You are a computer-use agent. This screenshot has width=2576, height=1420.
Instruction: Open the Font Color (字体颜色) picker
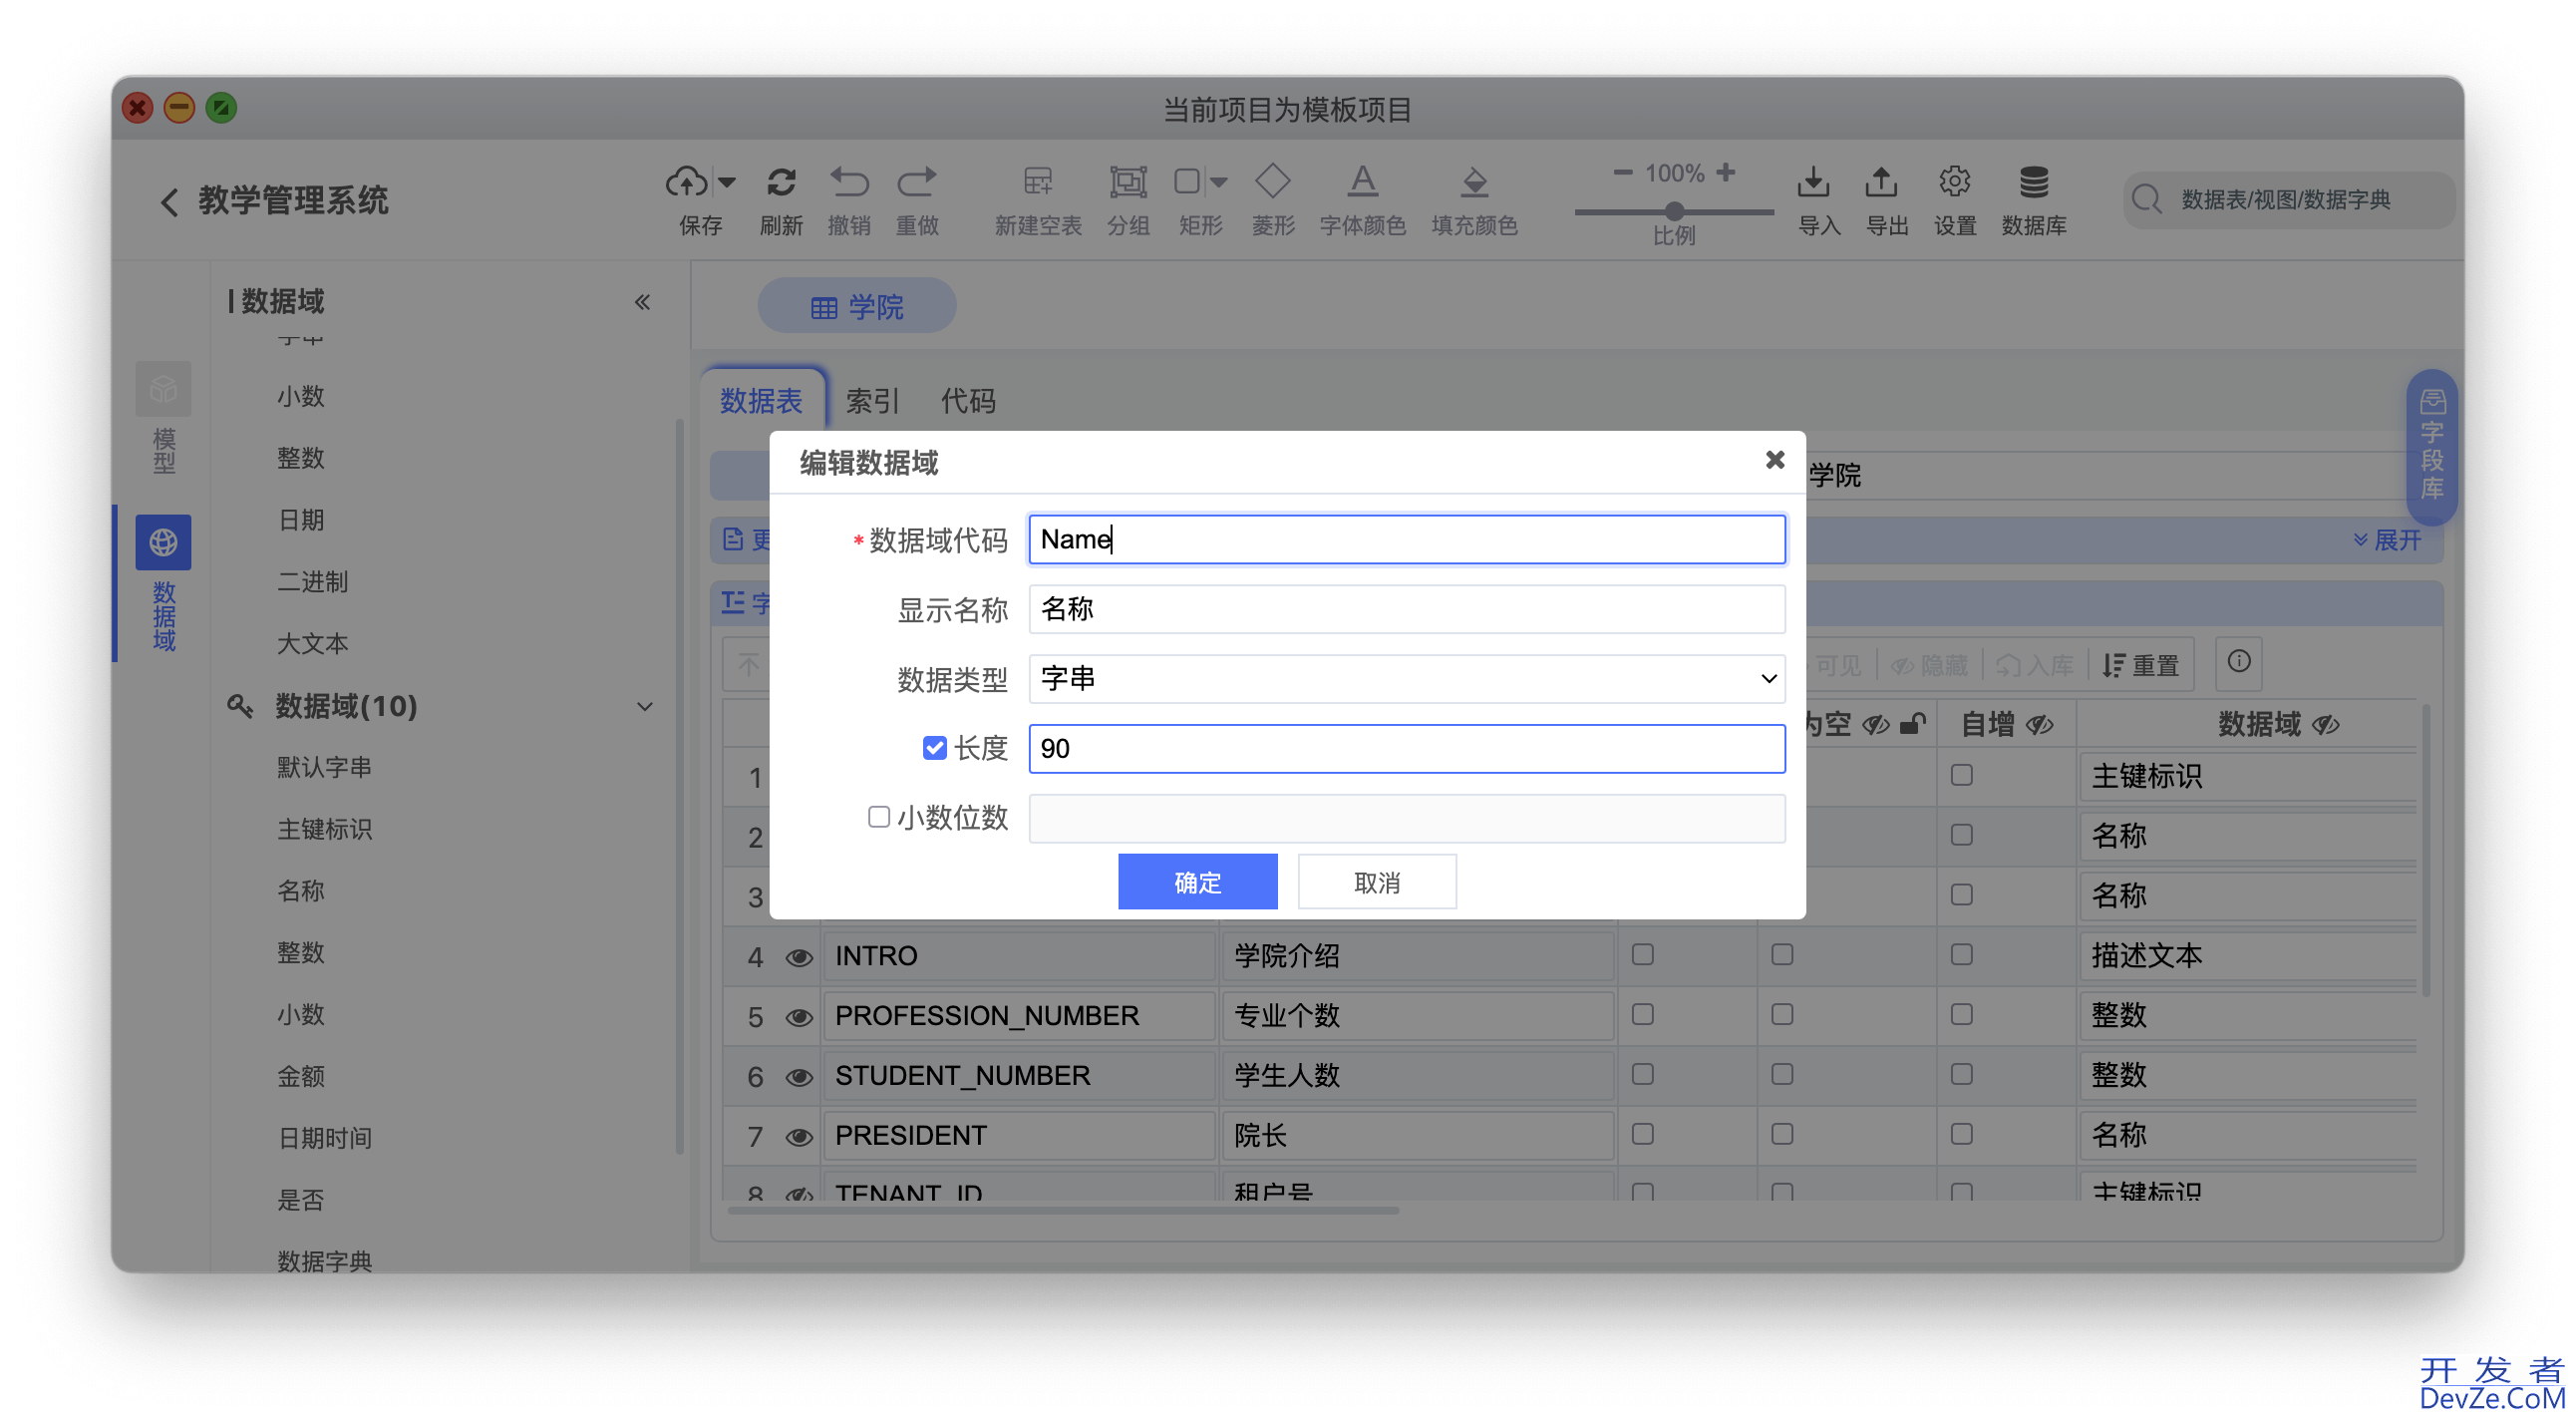tap(1362, 182)
